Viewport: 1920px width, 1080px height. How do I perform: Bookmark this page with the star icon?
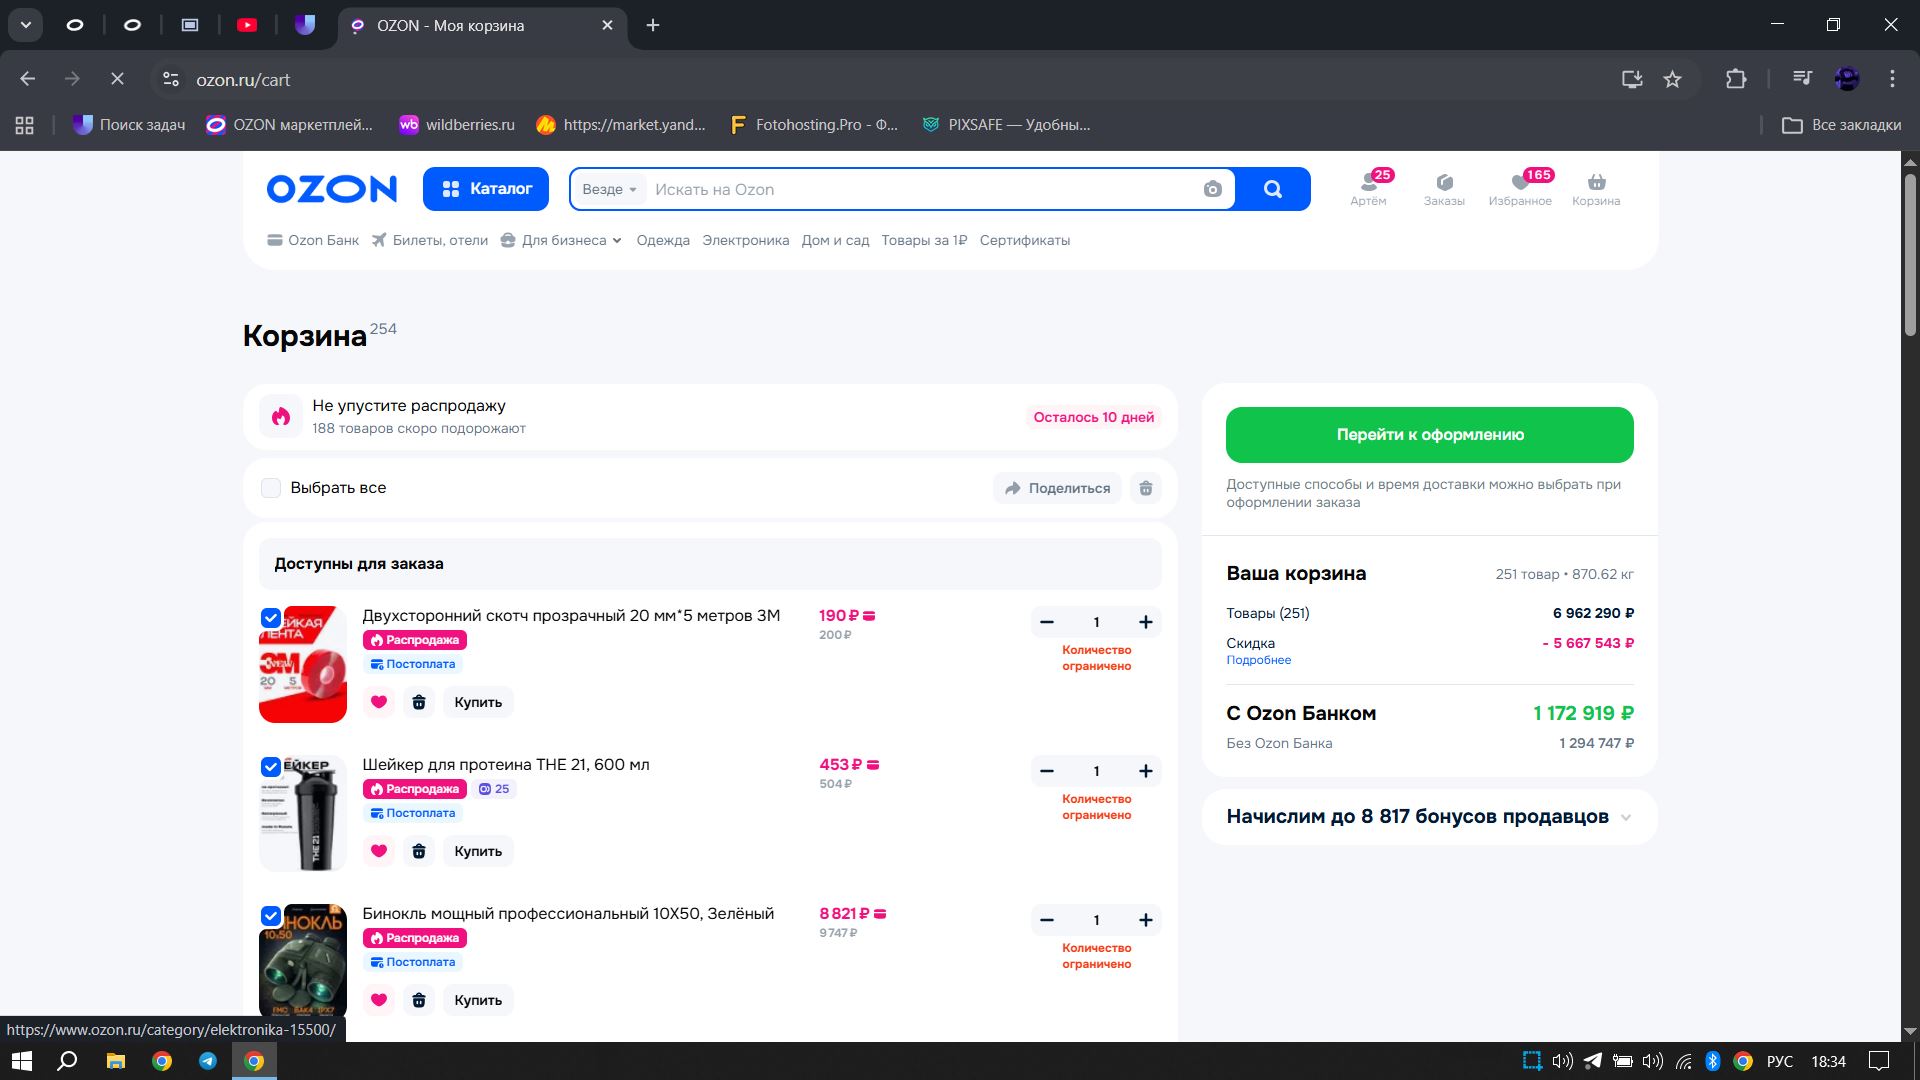tap(1672, 79)
